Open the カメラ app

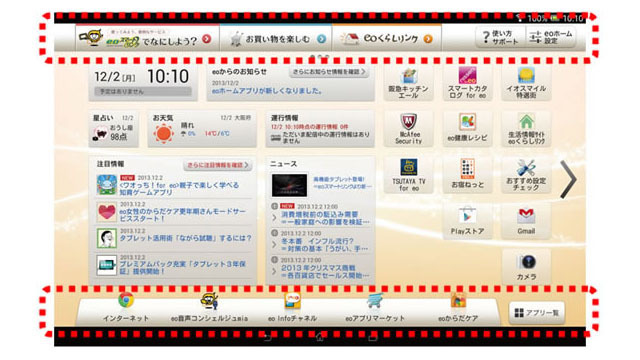[x=526, y=267]
